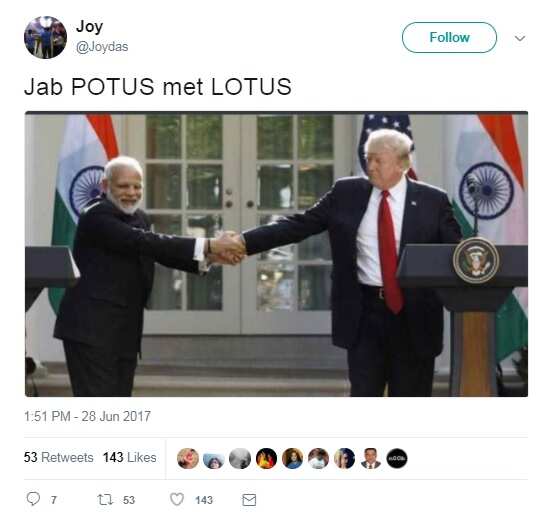
Task: Click the second liker avatar with hat
Action: (x=214, y=458)
